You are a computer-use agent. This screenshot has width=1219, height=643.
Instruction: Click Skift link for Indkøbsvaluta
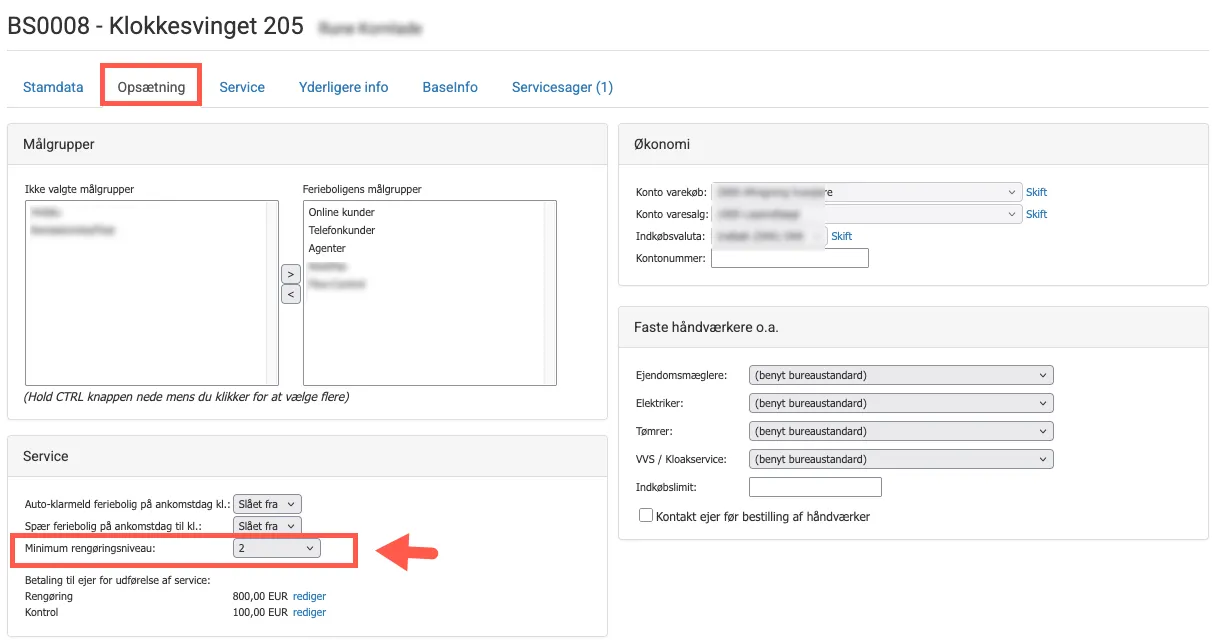click(841, 236)
